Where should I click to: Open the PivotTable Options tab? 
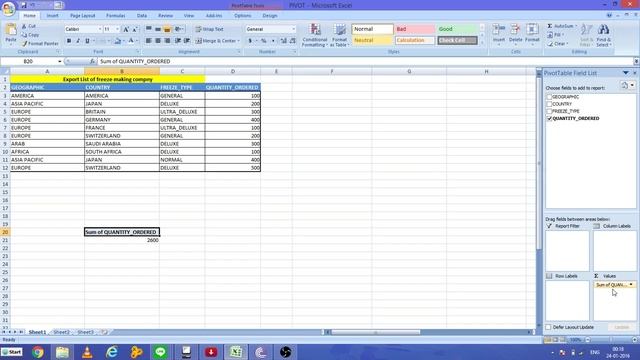coord(242,16)
